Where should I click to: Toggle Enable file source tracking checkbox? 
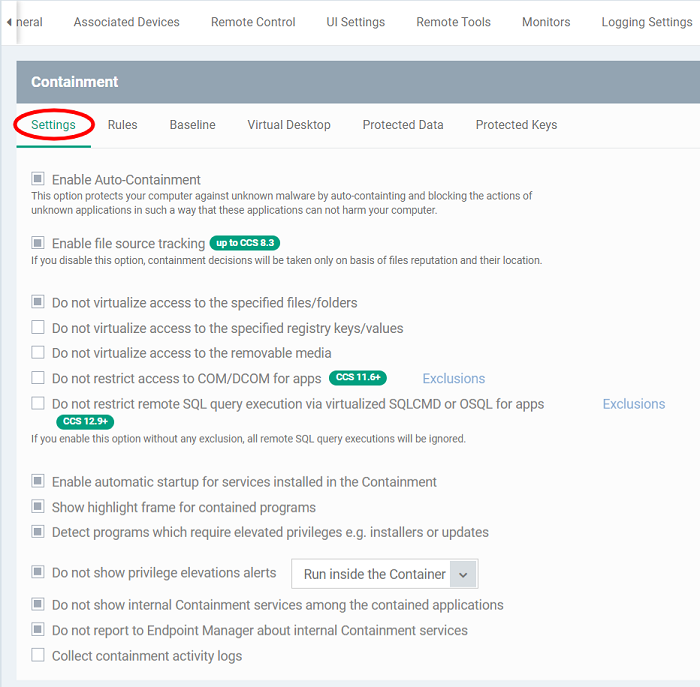38,243
